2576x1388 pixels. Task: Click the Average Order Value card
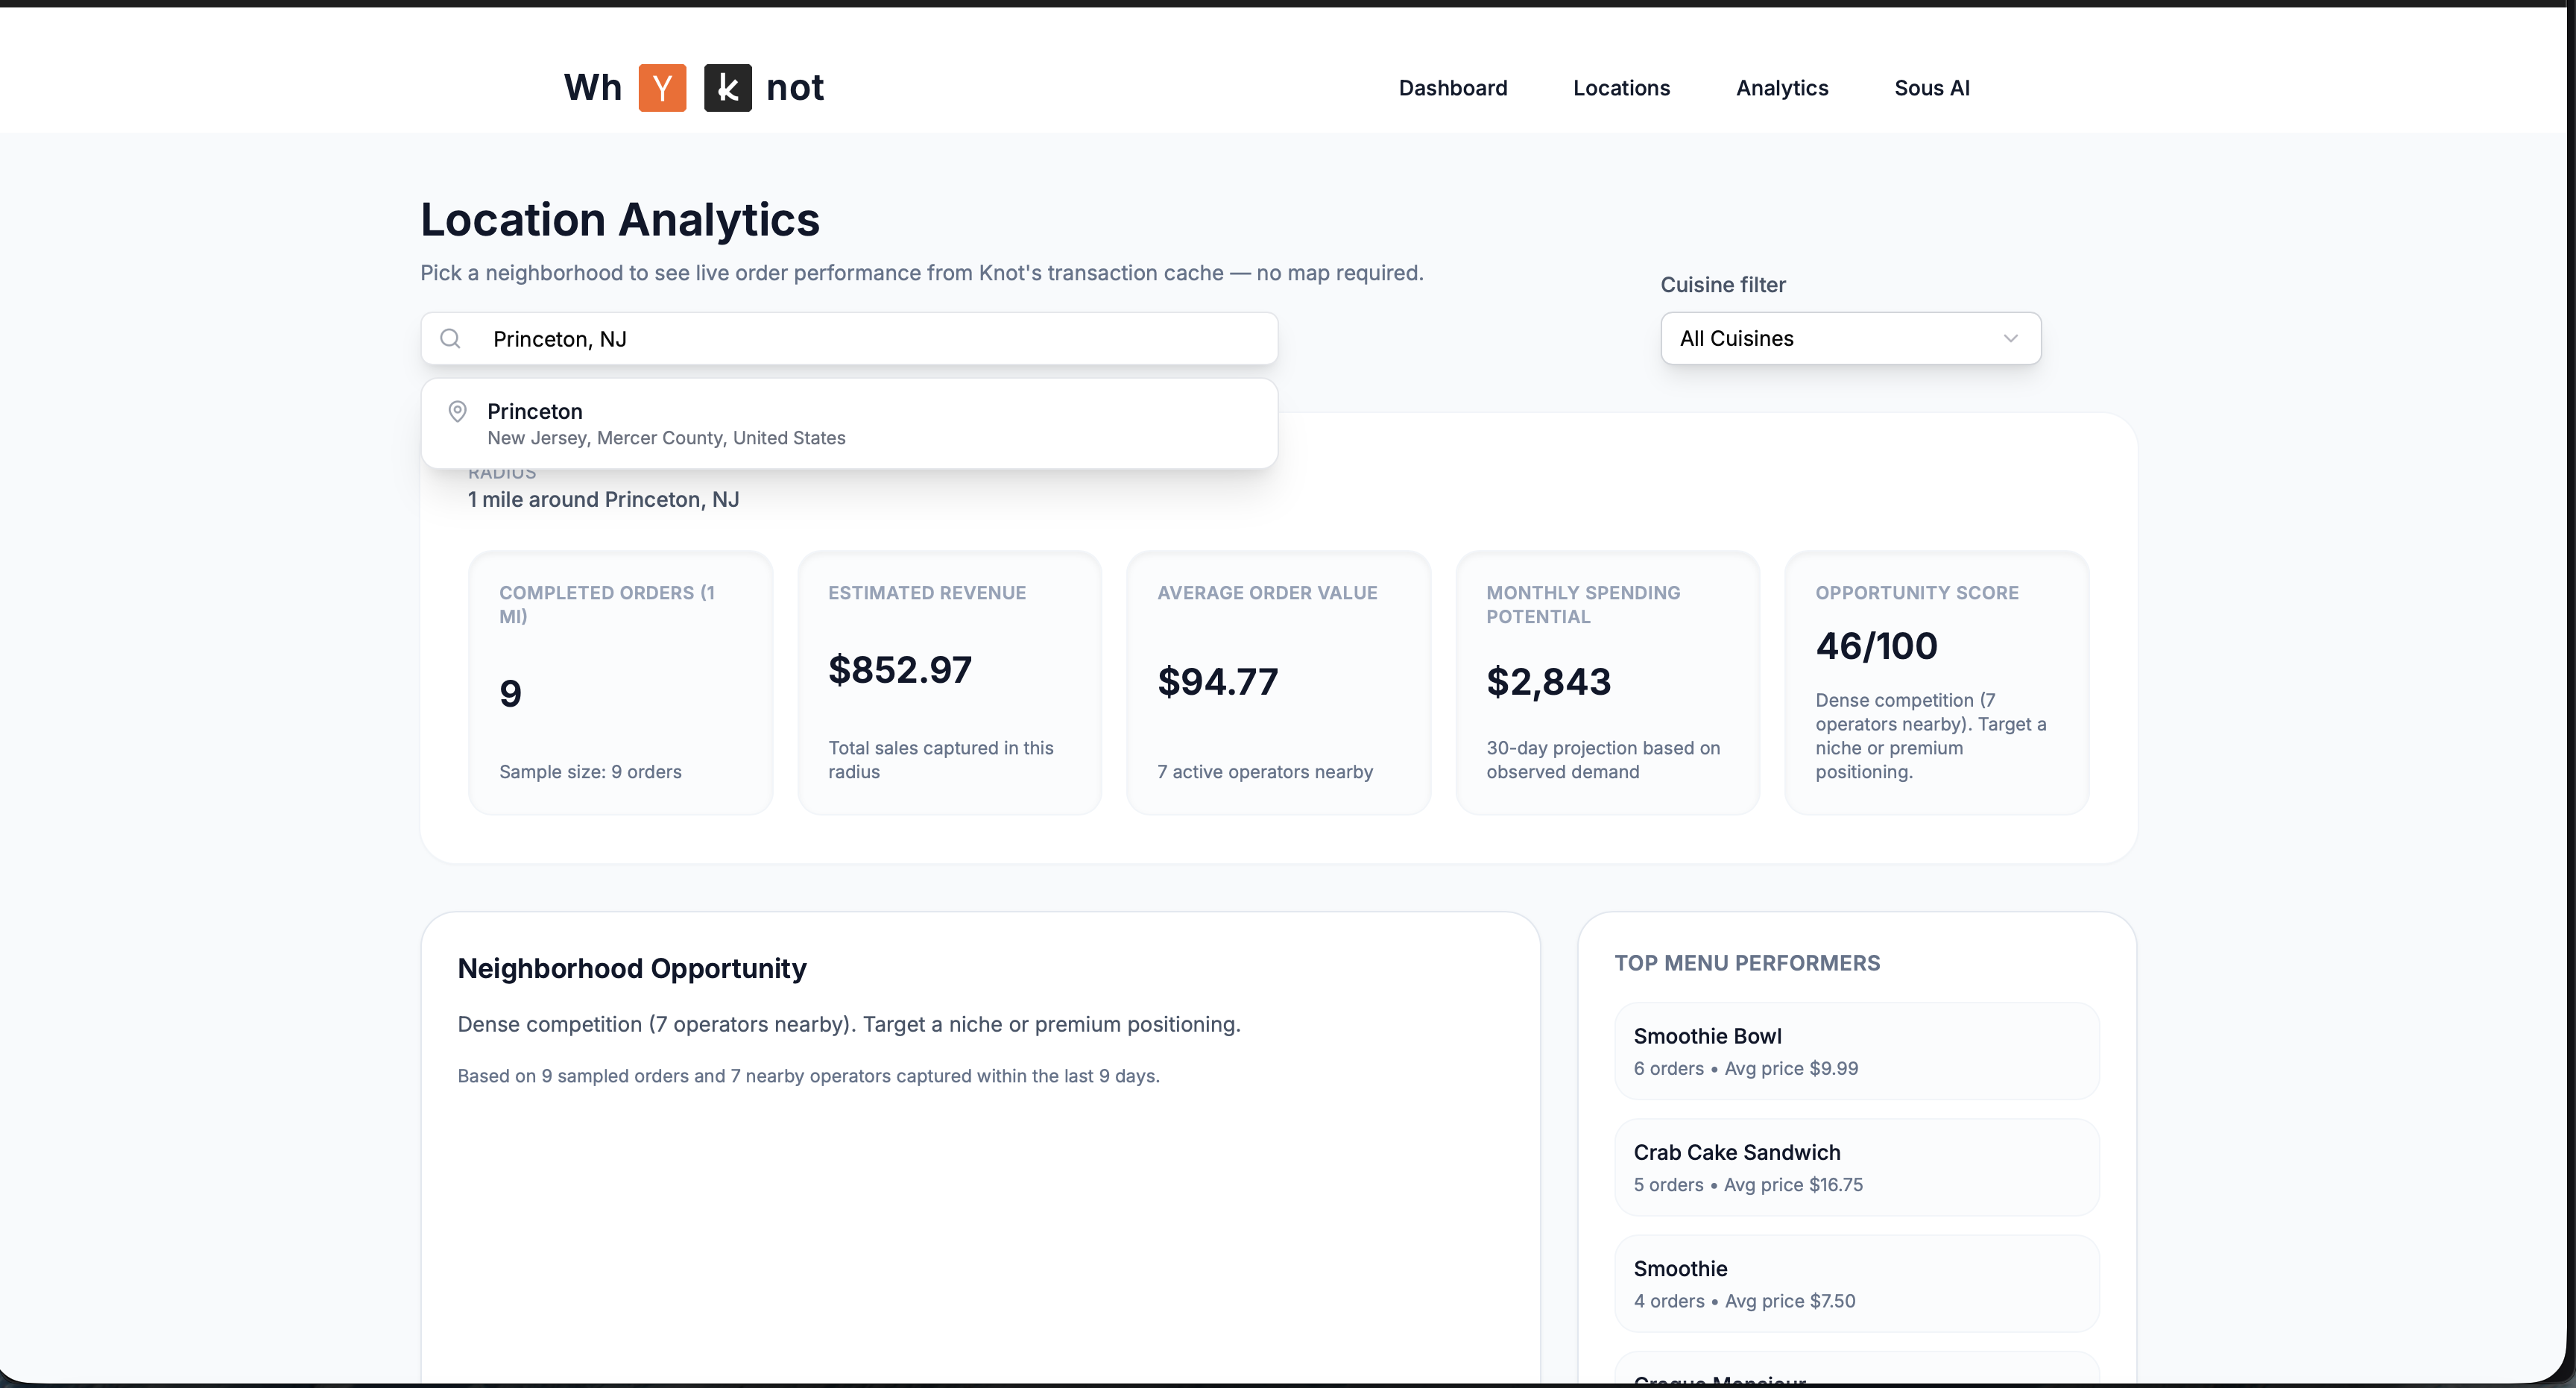pyautogui.click(x=1277, y=682)
